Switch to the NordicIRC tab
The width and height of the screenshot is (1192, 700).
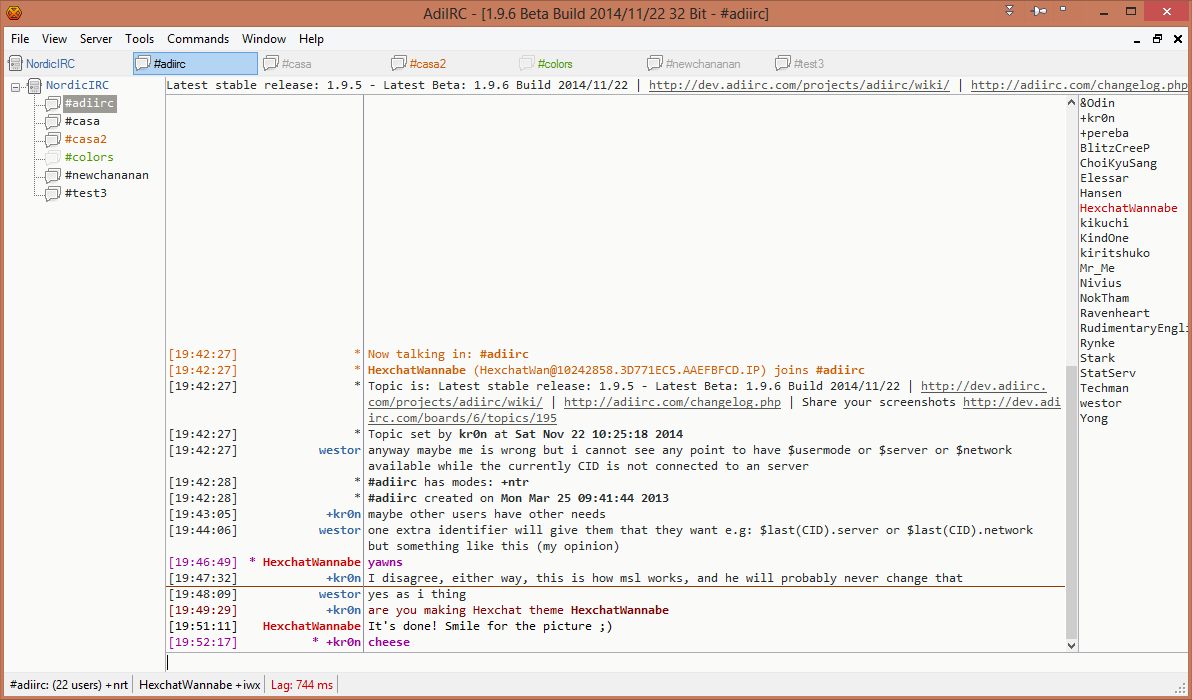68,63
